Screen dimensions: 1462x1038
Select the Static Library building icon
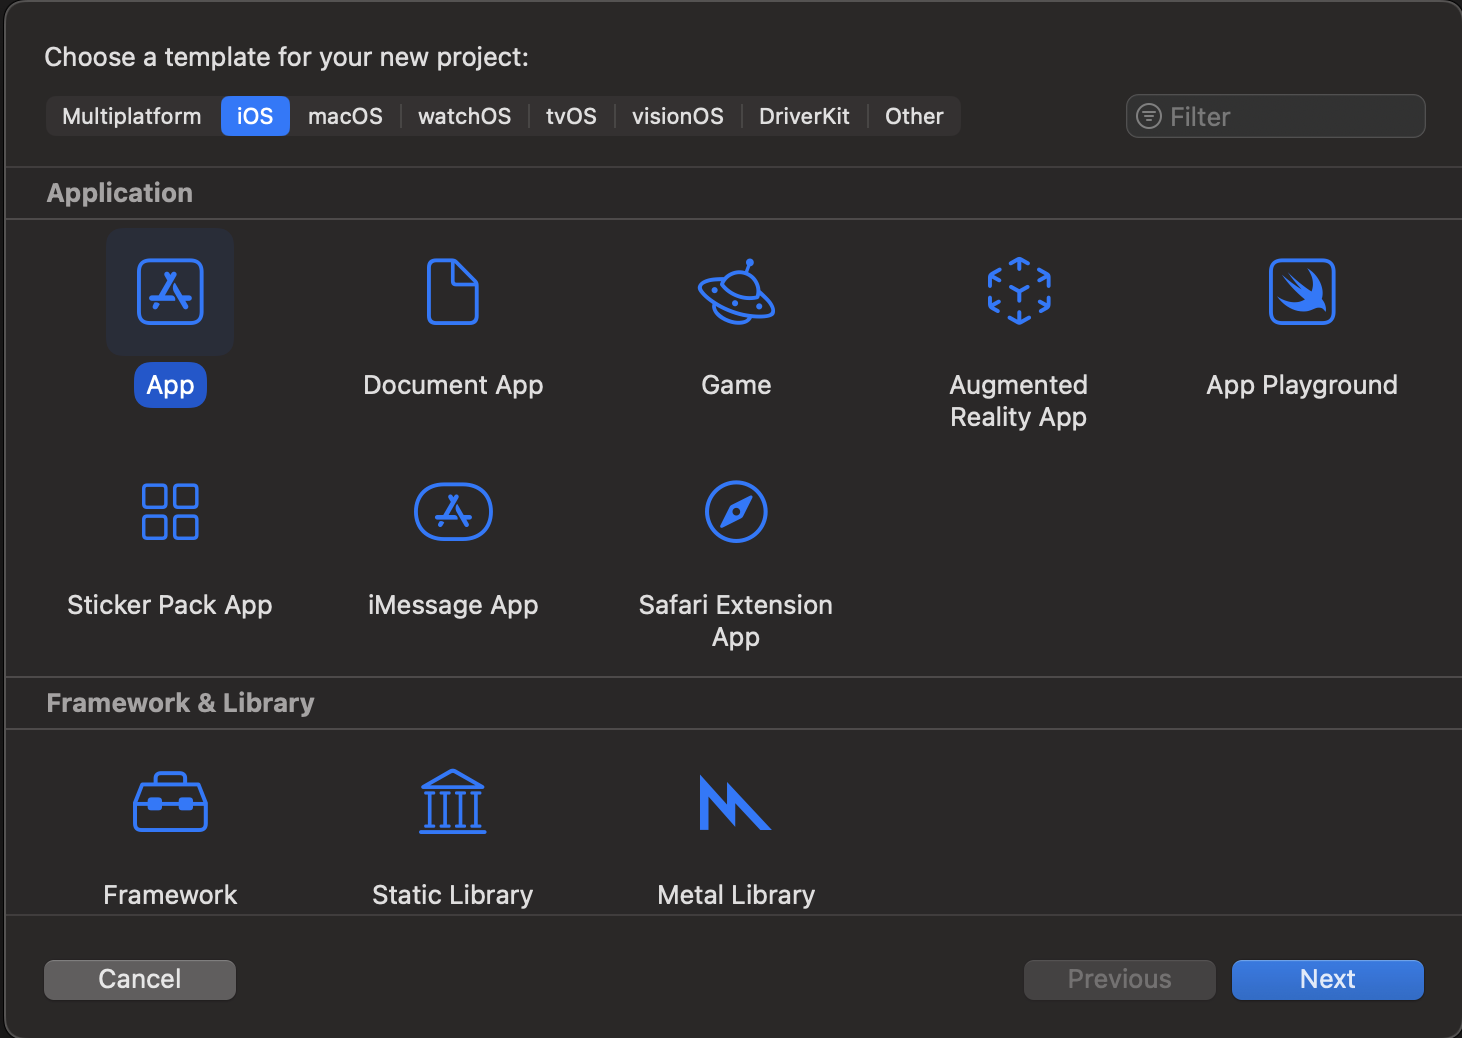pyautogui.click(x=452, y=802)
